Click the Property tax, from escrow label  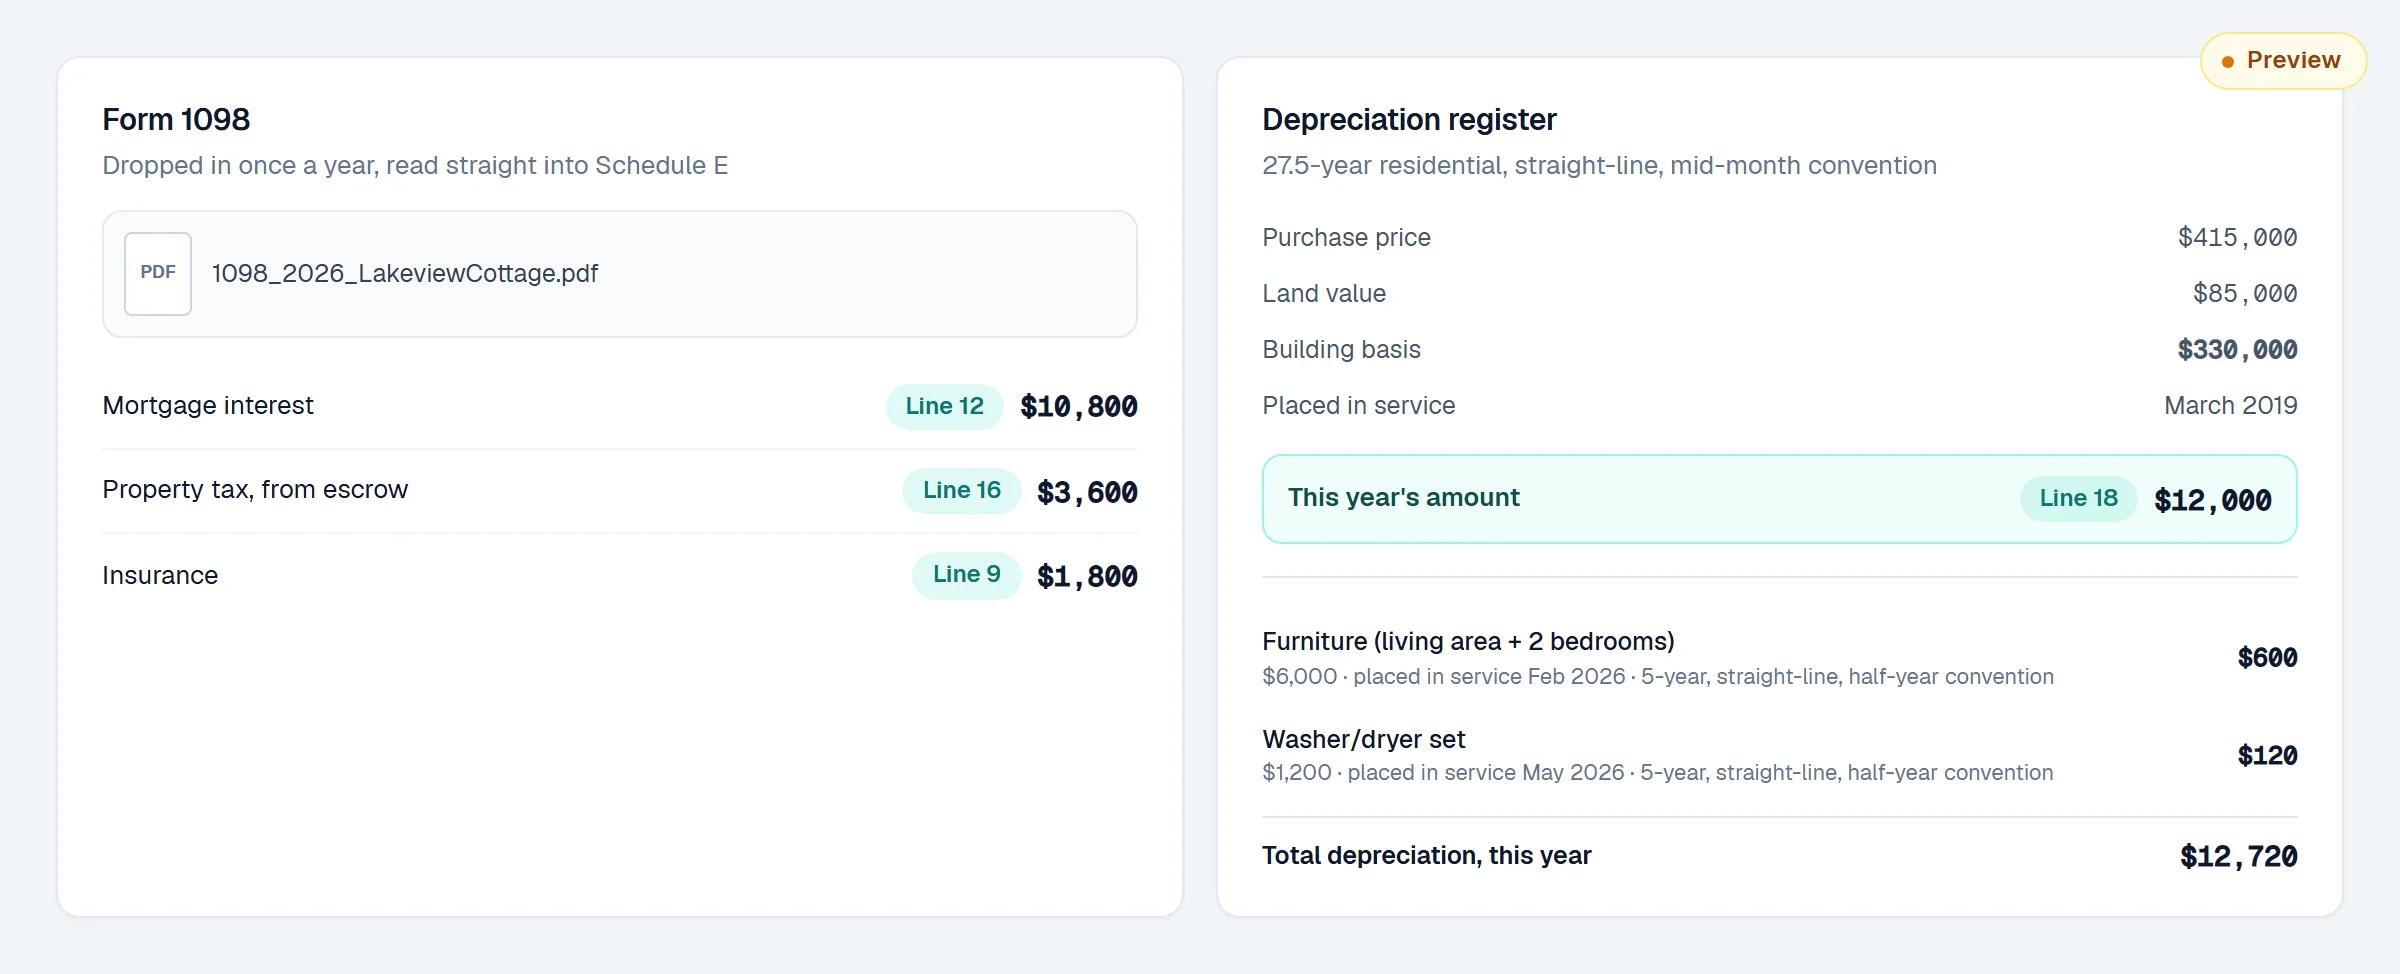255,490
